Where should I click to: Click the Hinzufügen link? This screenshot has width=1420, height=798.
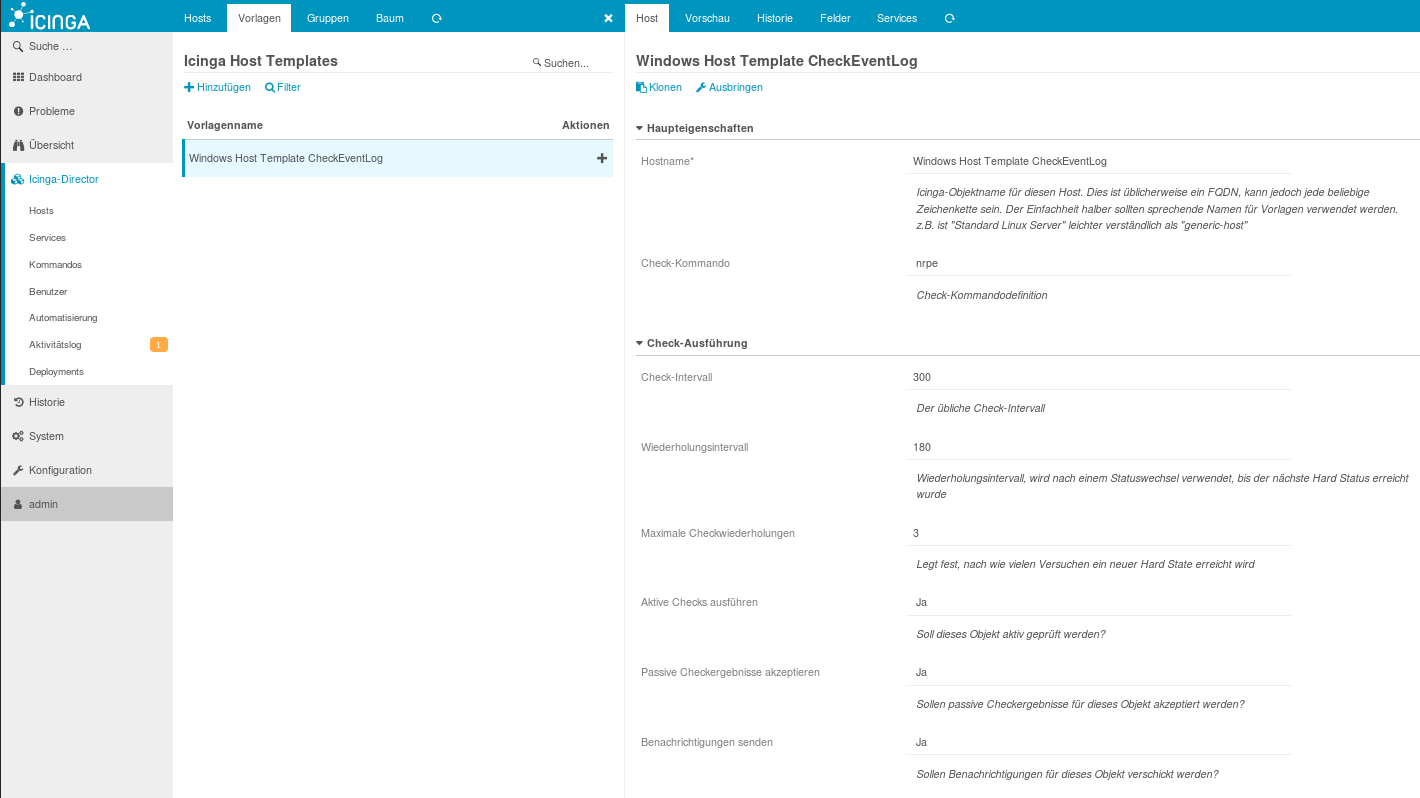pos(218,87)
